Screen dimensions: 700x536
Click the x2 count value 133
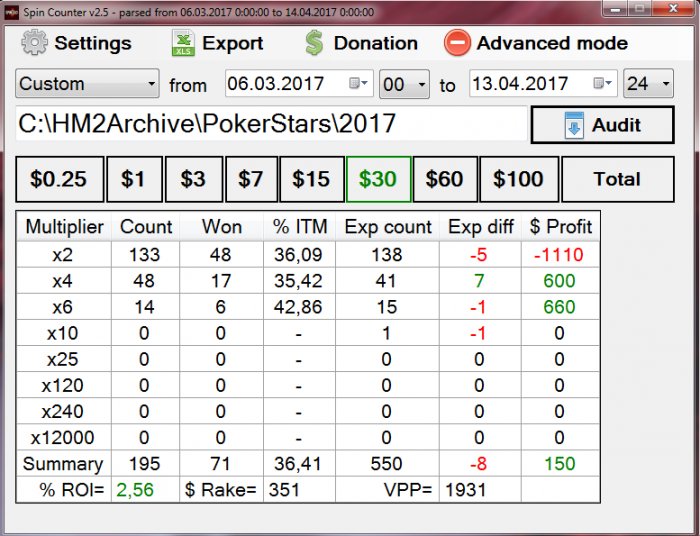(x=145, y=255)
